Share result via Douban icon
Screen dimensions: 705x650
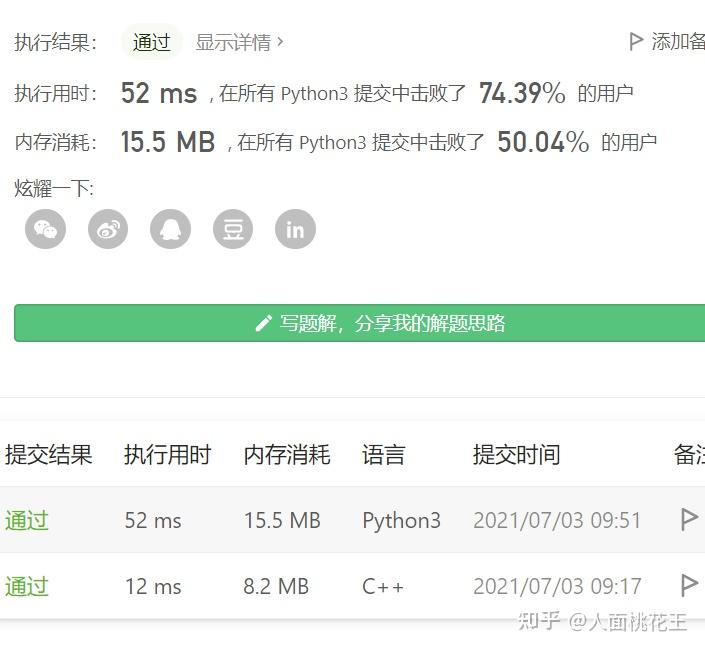233,229
